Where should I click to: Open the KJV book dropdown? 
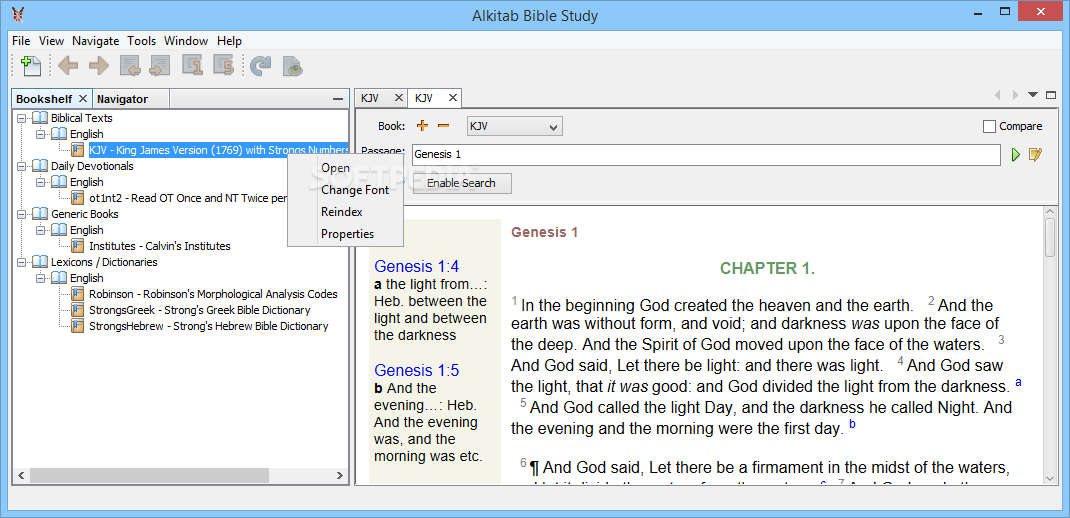click(x=515, y=126)
